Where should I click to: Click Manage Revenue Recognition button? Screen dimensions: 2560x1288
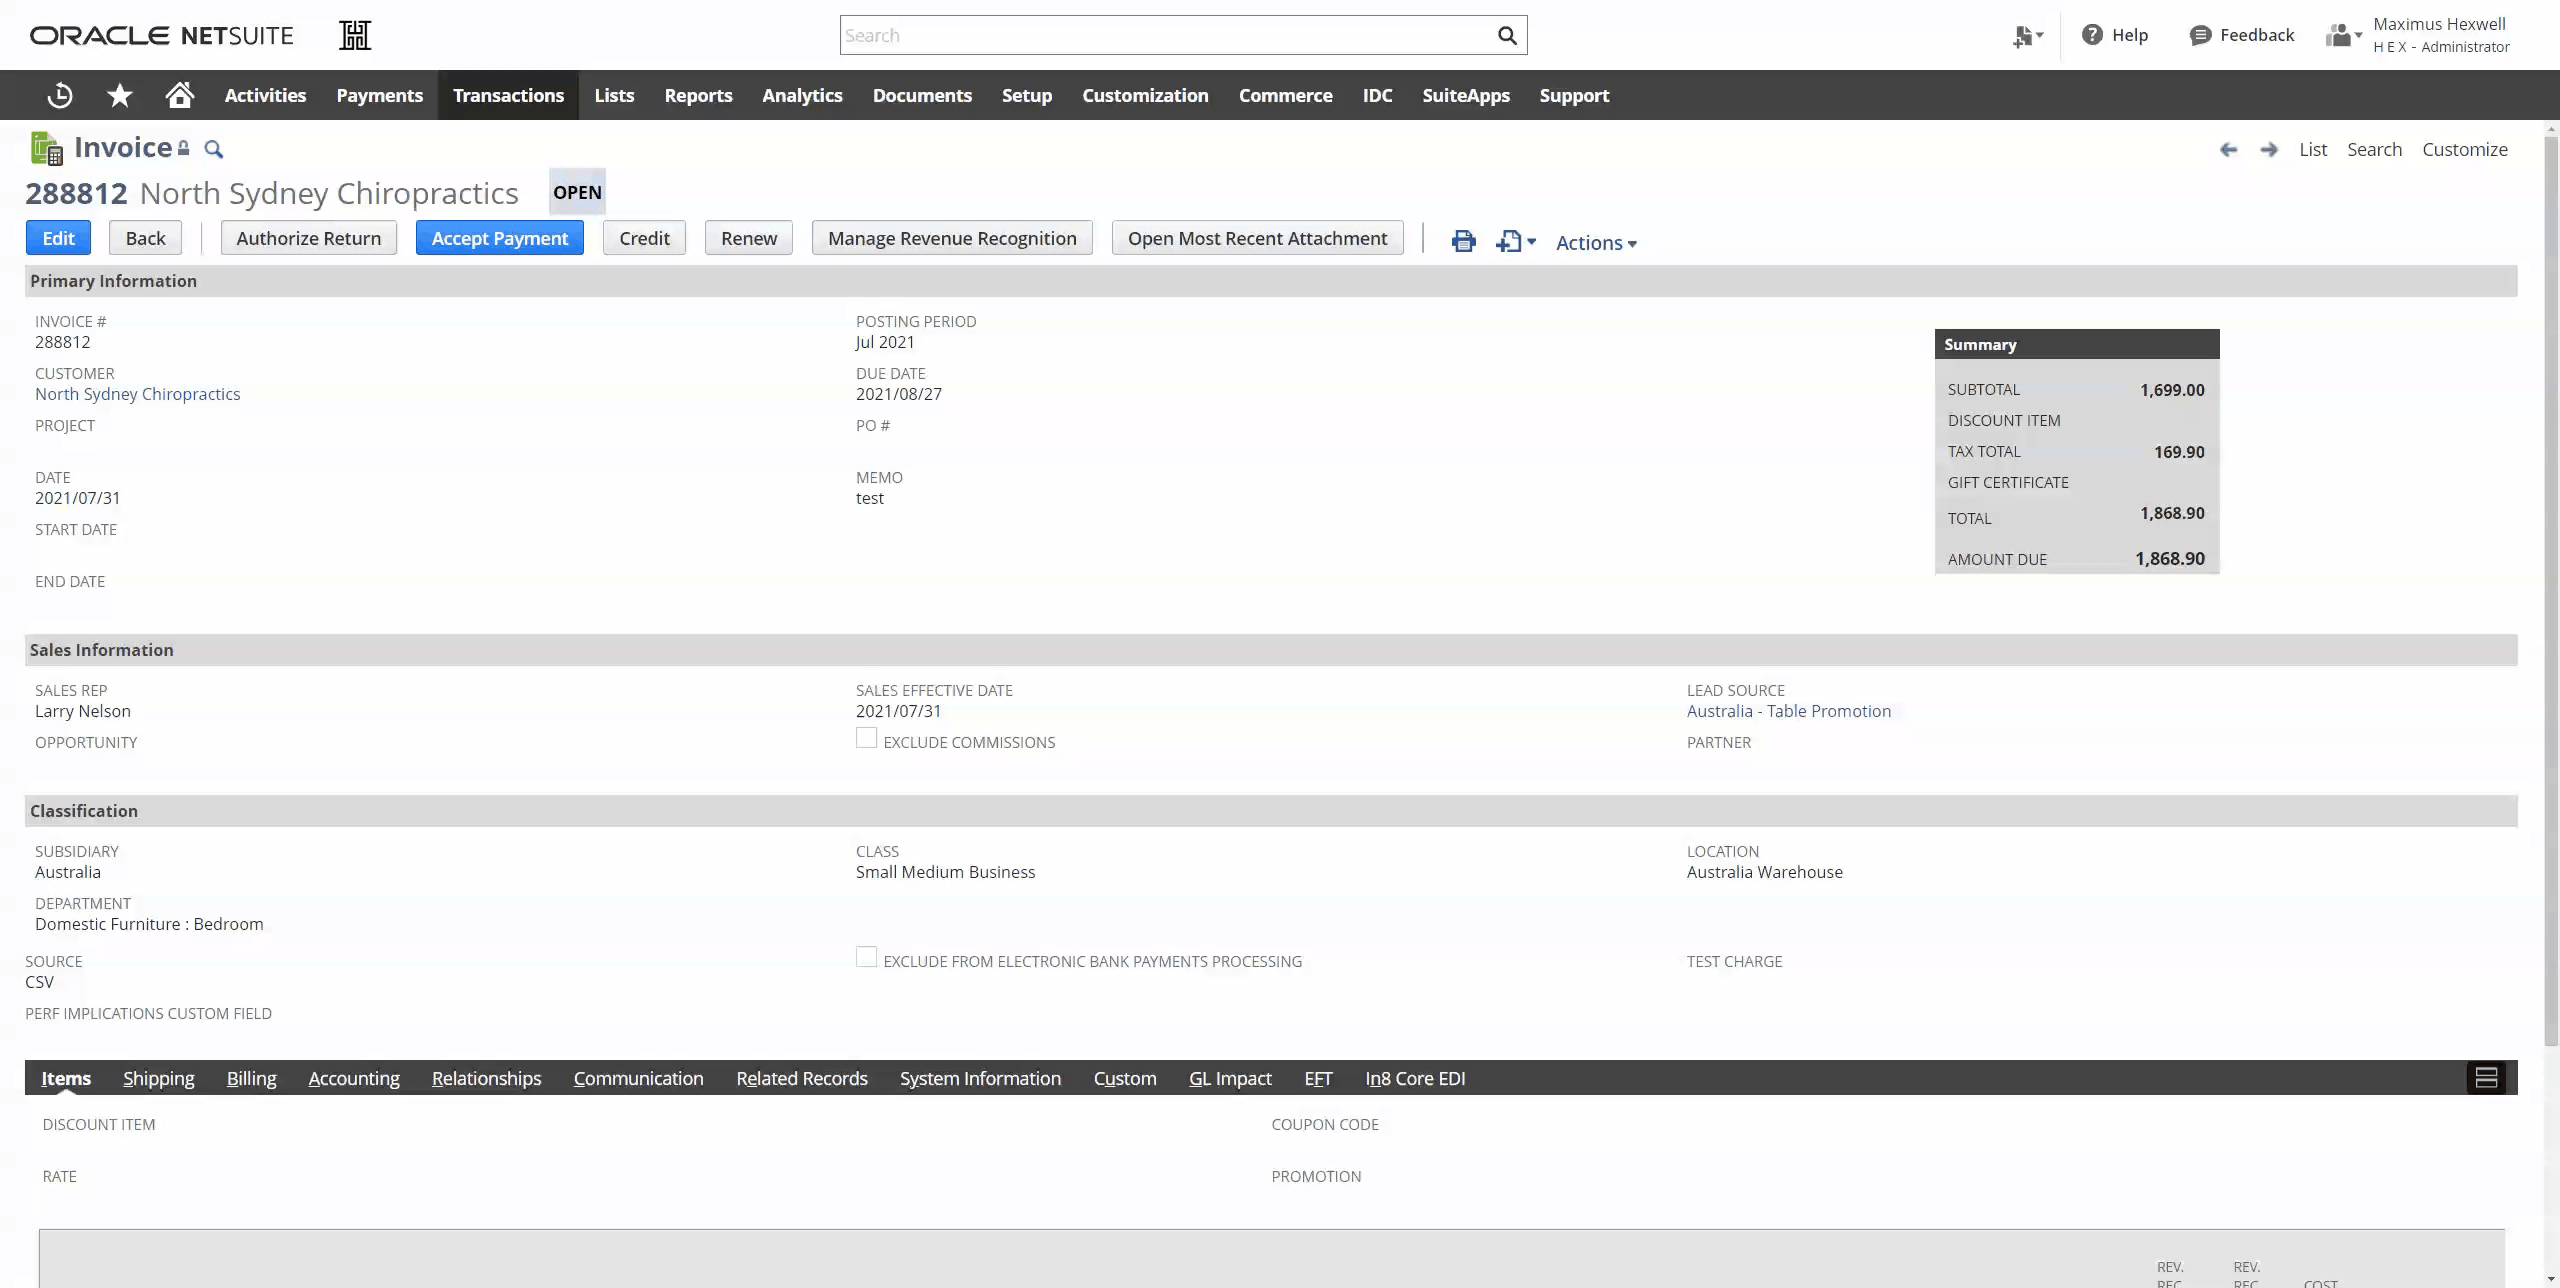(x=952, y=238)
